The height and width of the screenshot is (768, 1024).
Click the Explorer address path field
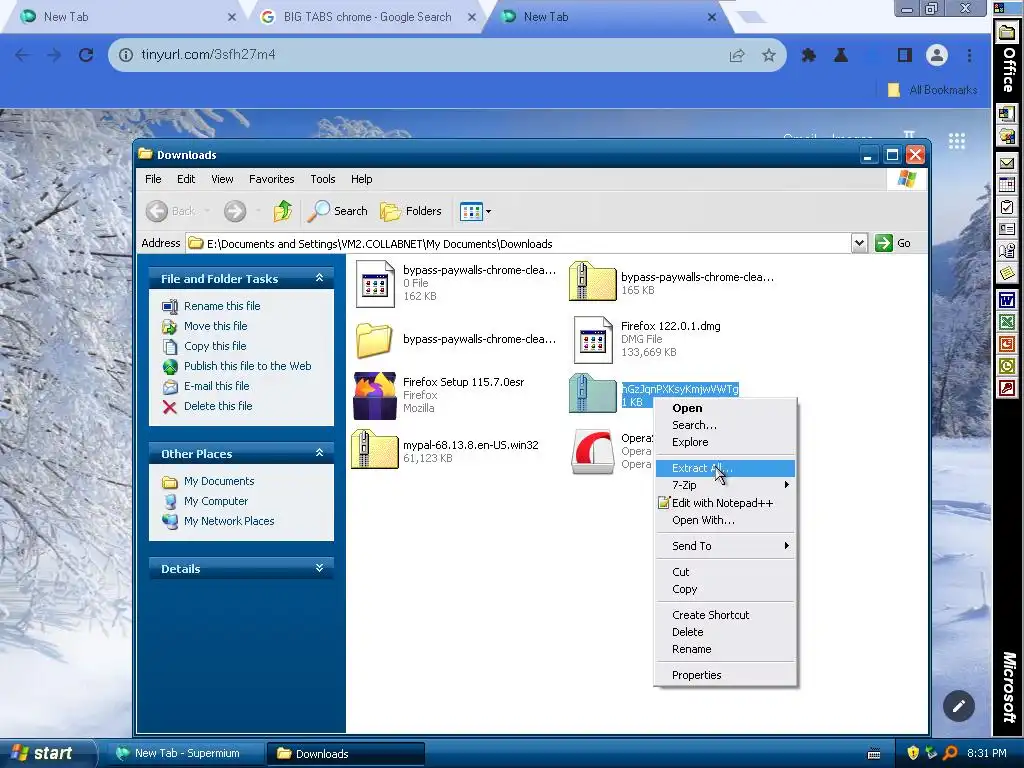[519, 244]
